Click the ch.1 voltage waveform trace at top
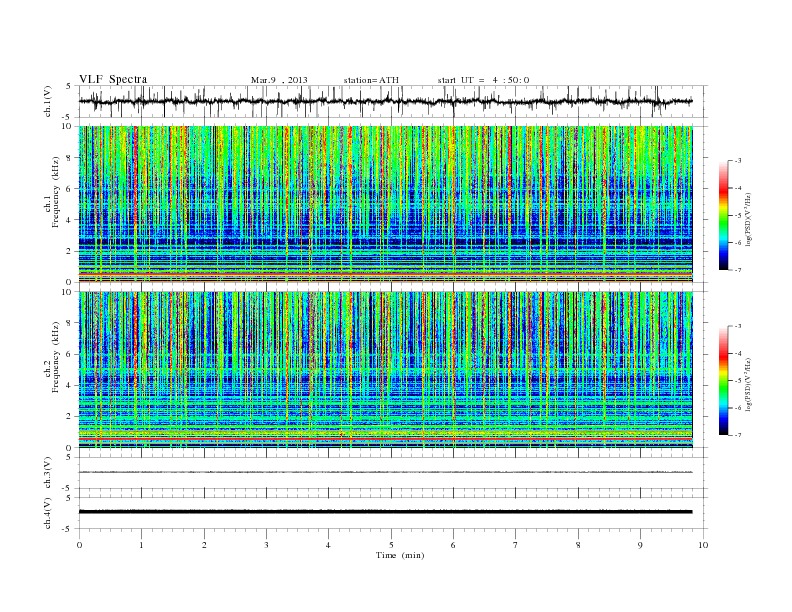Image resolution: width=792 pixels, height=612 pixels. pyautogui.click(x=385, y=101)
